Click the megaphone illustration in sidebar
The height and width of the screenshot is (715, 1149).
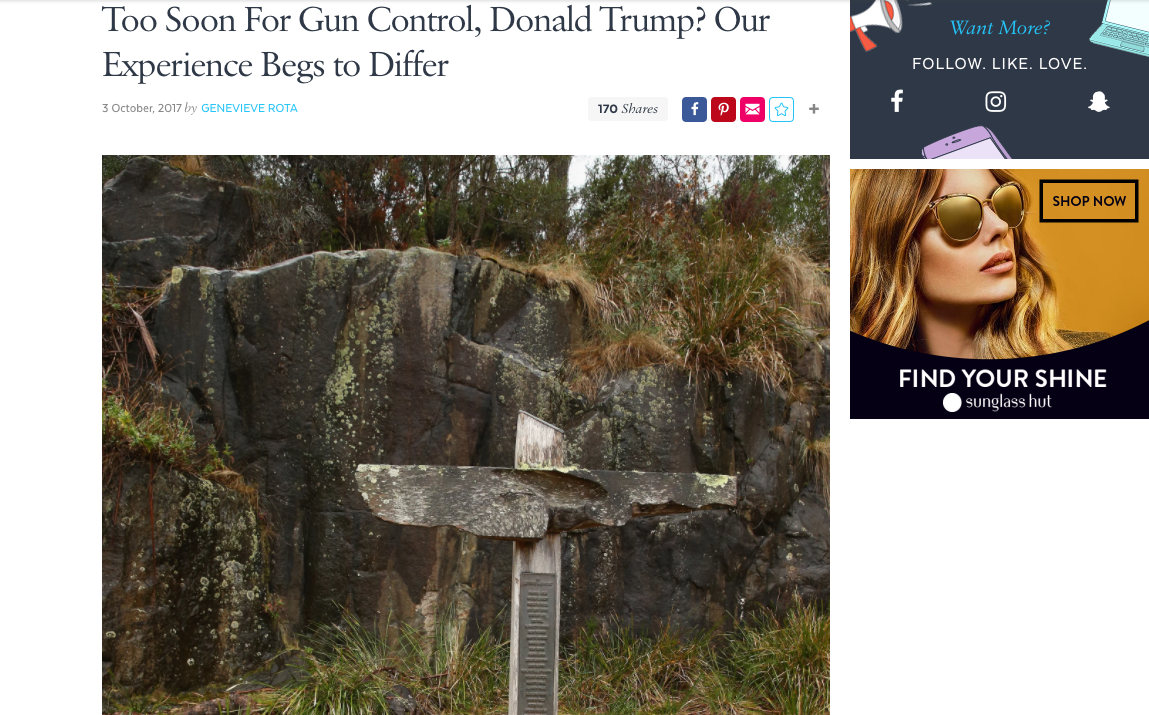point(877,22)
